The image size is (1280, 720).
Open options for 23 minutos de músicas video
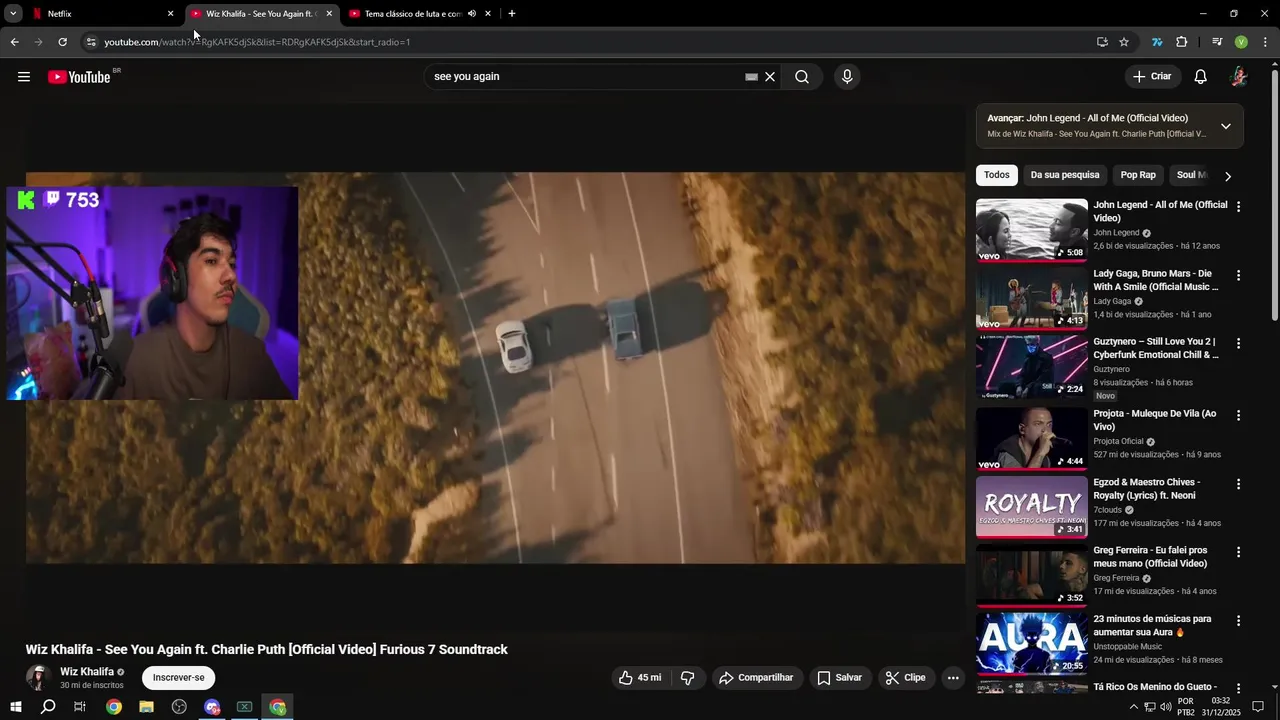click(1239, 621)
